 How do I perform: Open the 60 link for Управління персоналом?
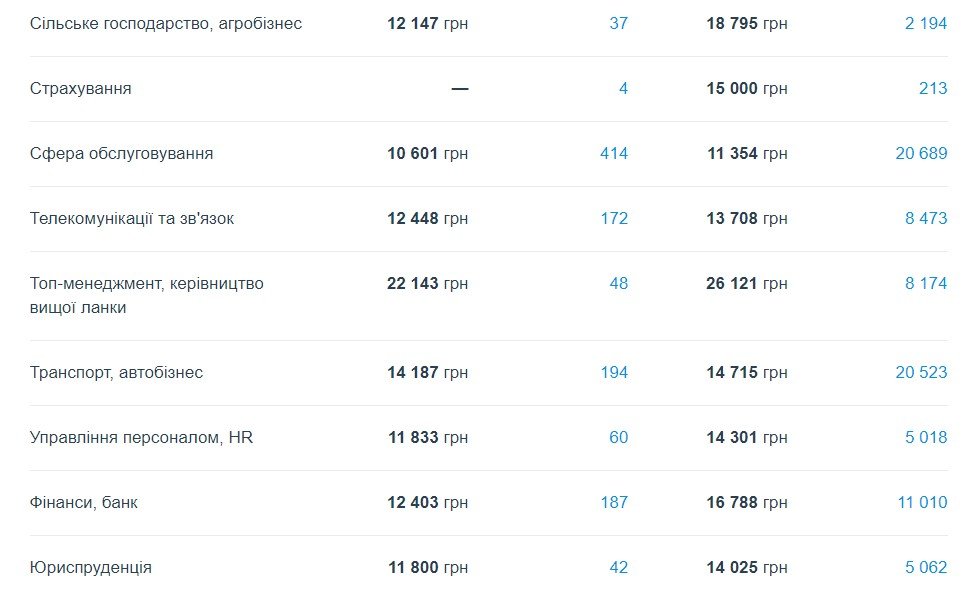[618, 437]
